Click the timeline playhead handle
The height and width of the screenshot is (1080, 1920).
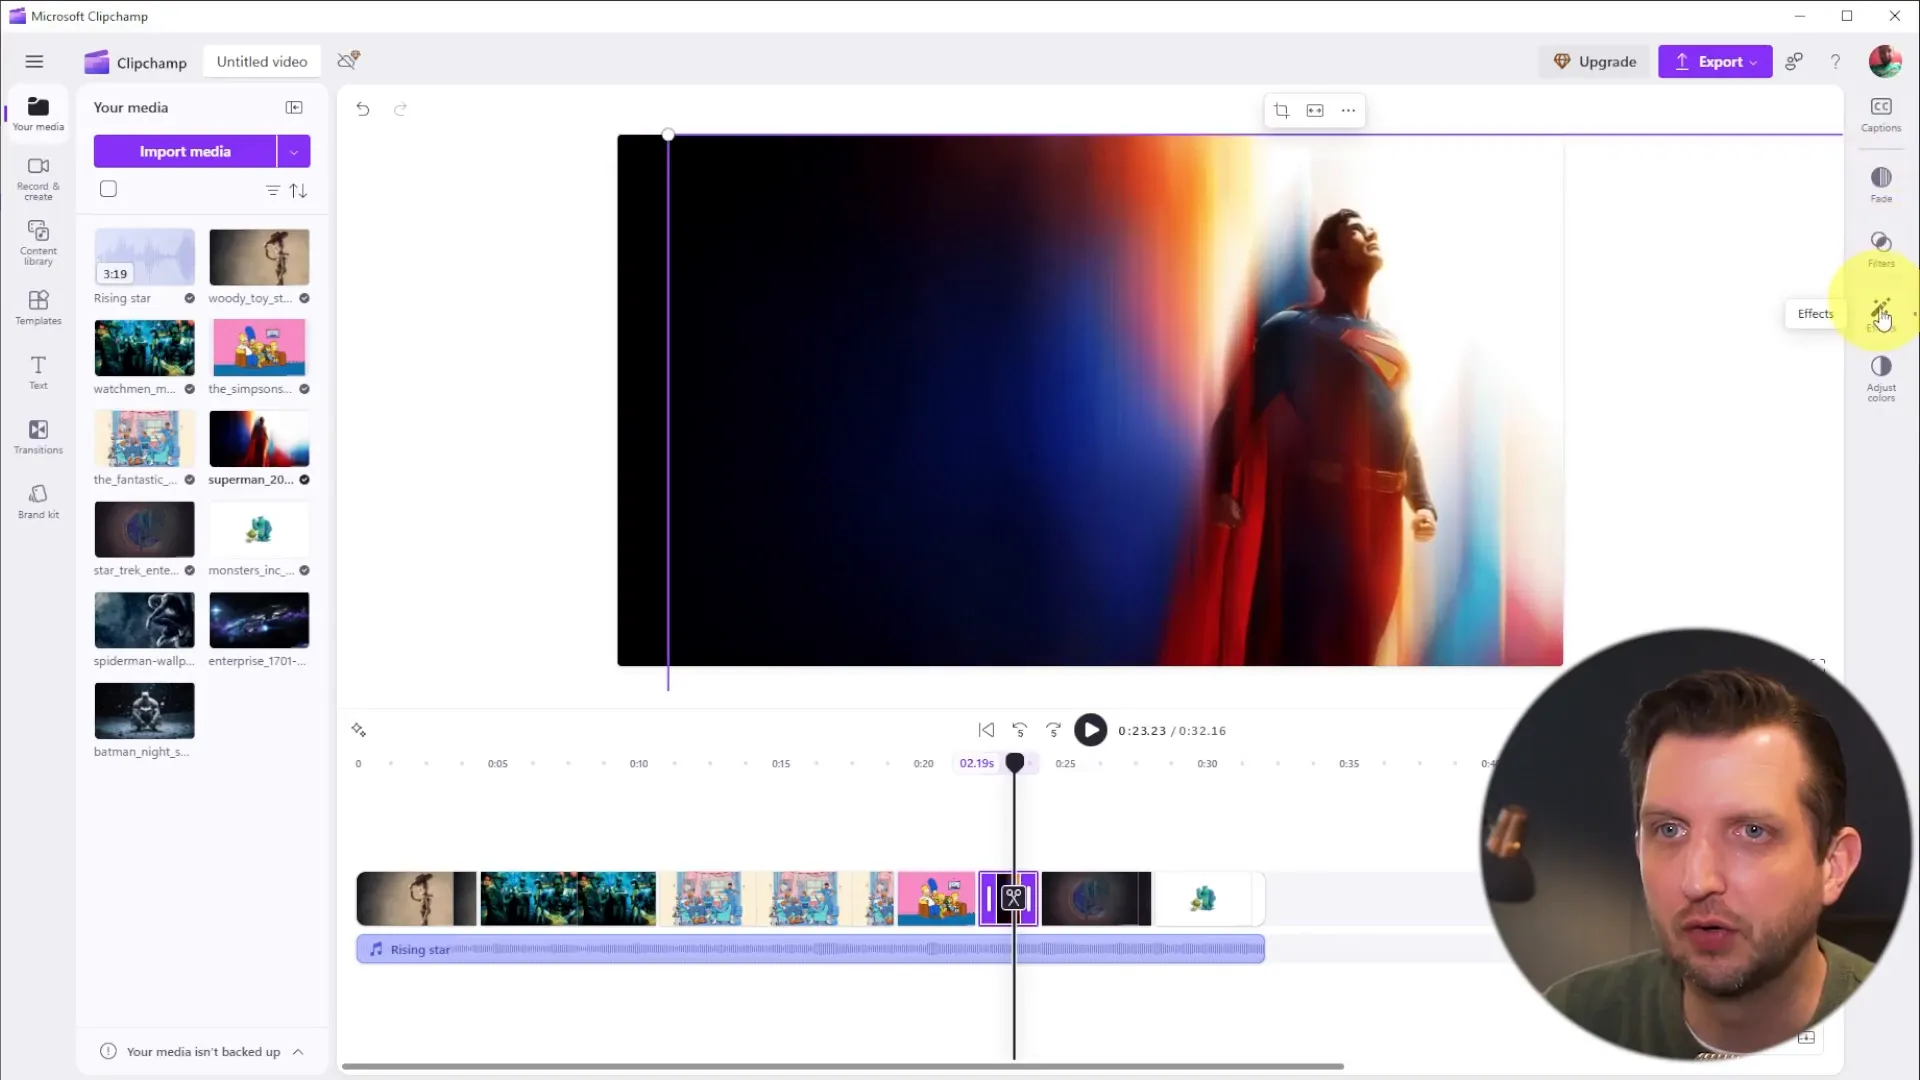point(1014,763)
